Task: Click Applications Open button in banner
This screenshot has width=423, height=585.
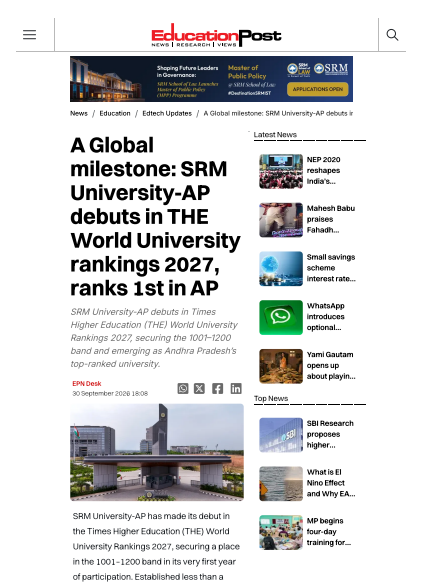Action: coord(317,89)
